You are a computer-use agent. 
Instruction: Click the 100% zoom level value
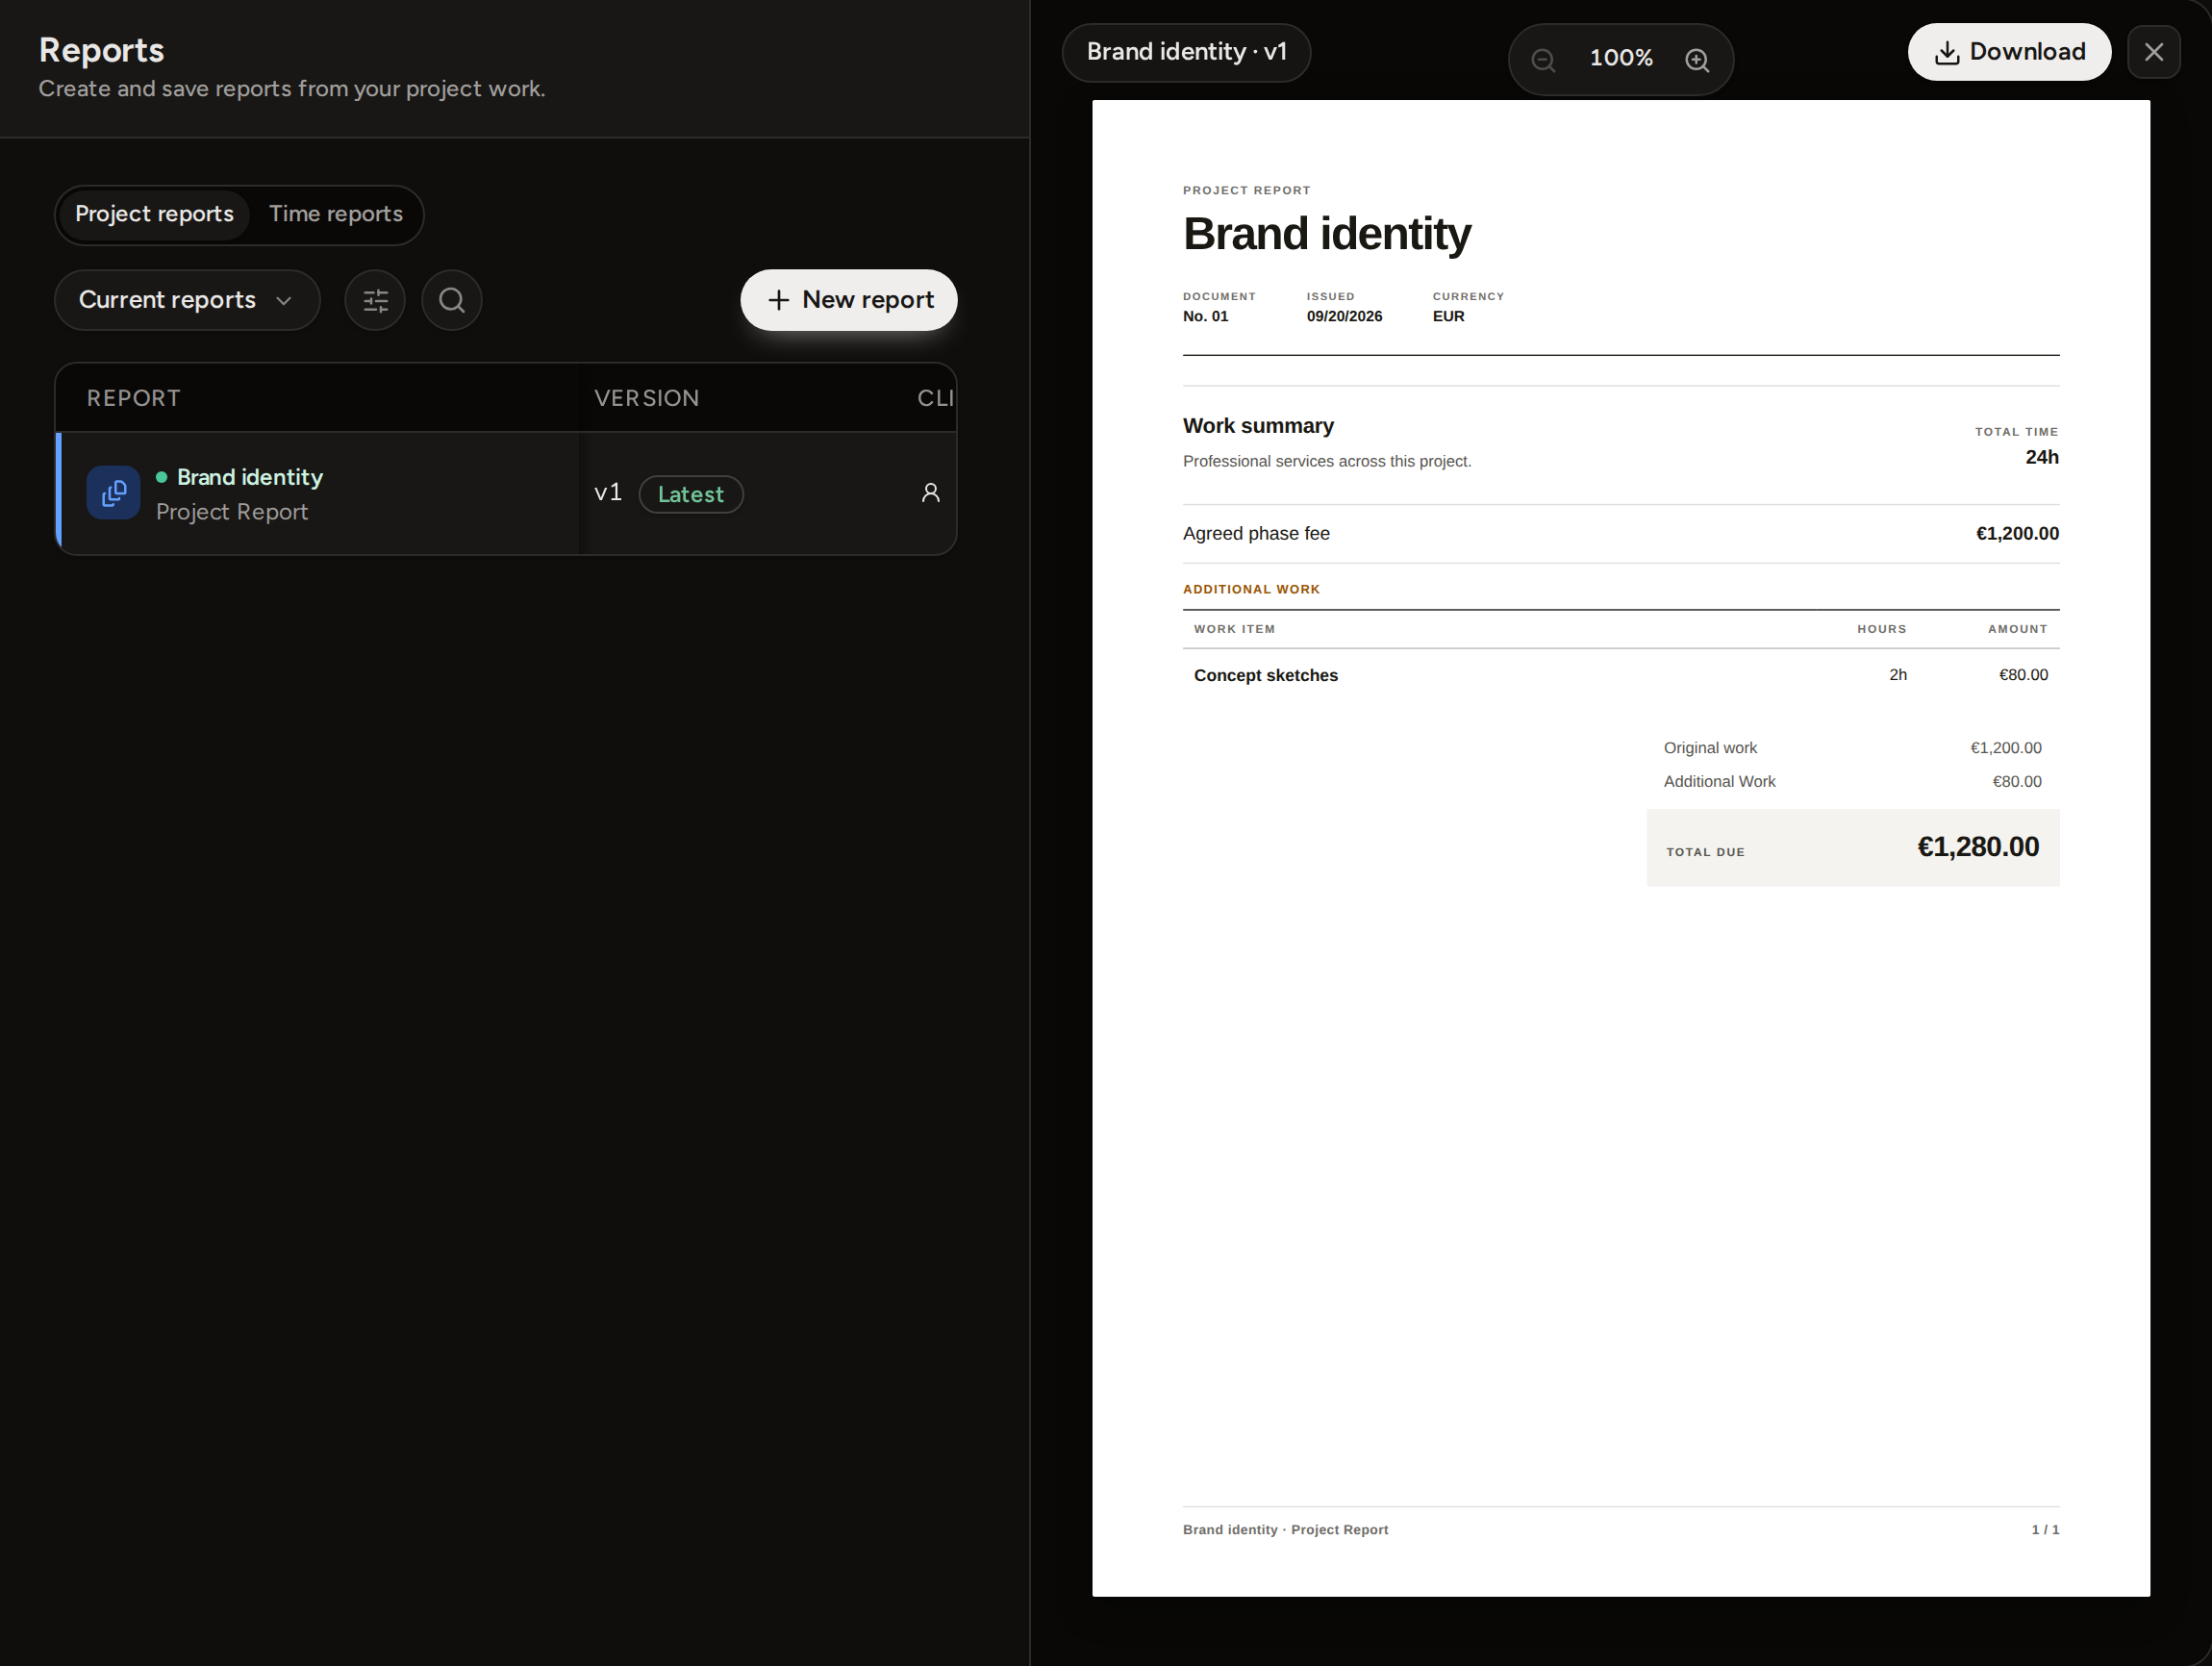pos(1620,58)
